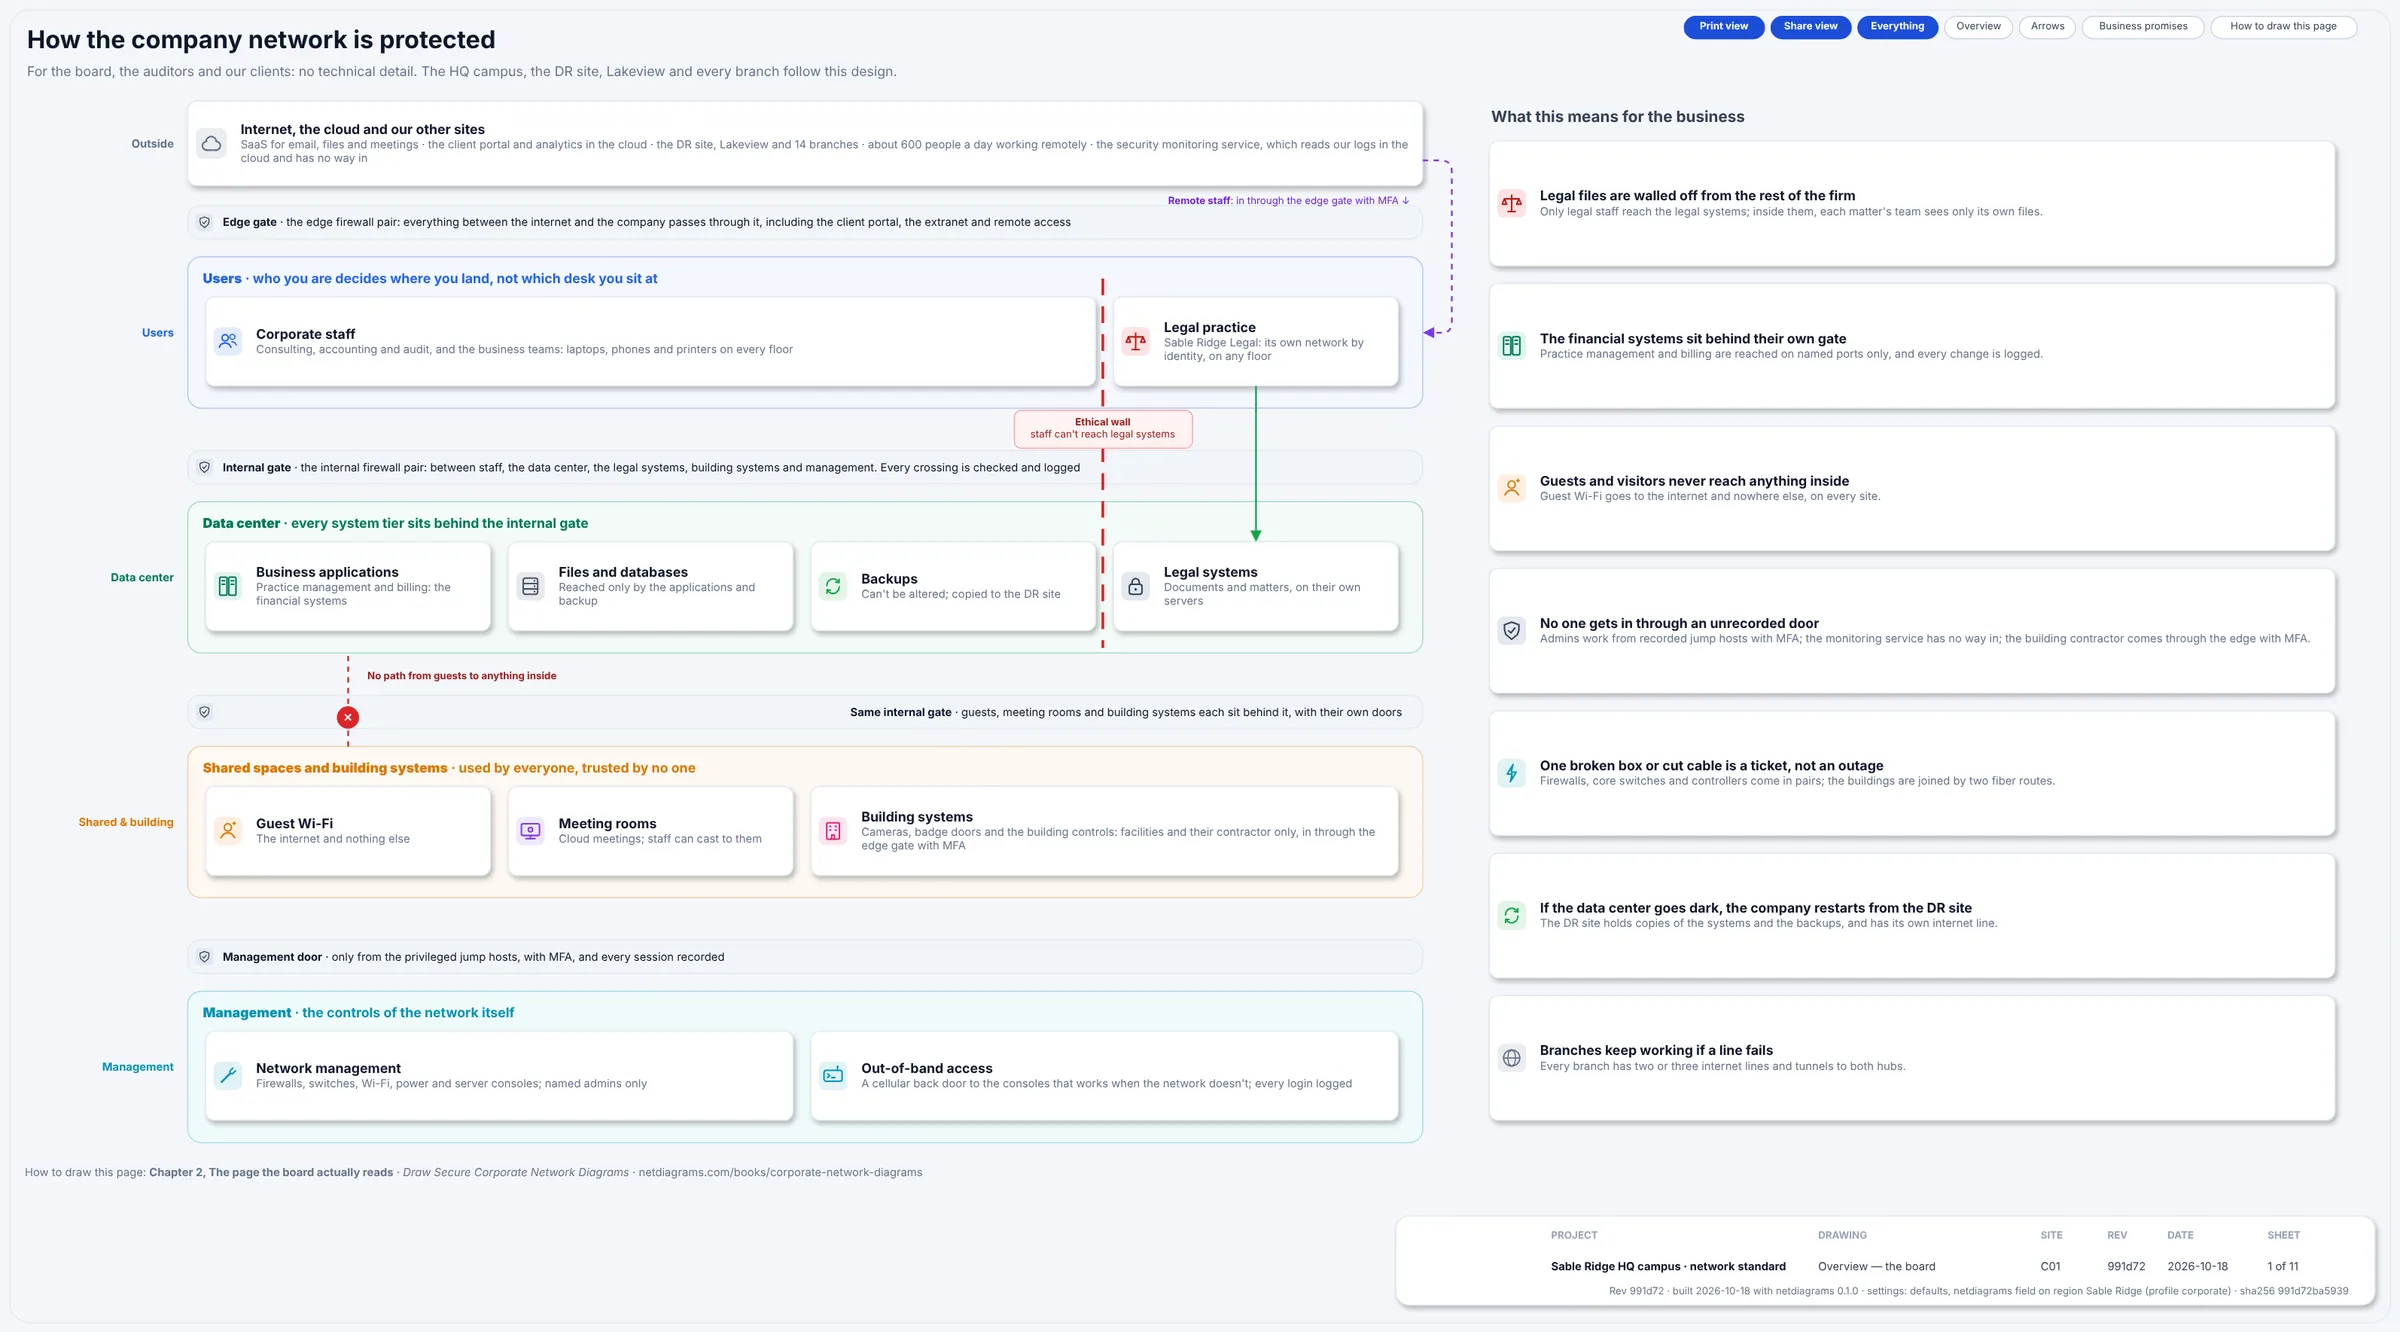
Task: Select the Arrows pill
Action: pyautogui.click(x=2047, y=27)
